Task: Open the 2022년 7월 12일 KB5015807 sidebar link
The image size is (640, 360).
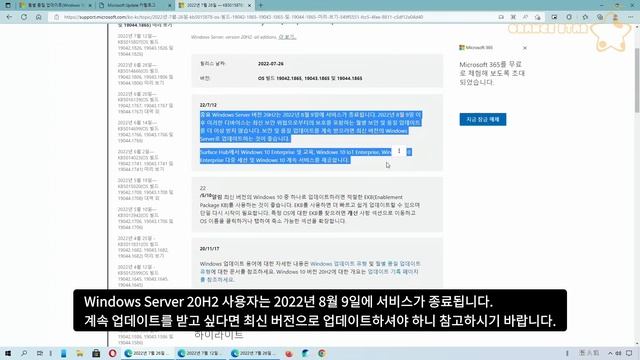Action: [145, 45]
